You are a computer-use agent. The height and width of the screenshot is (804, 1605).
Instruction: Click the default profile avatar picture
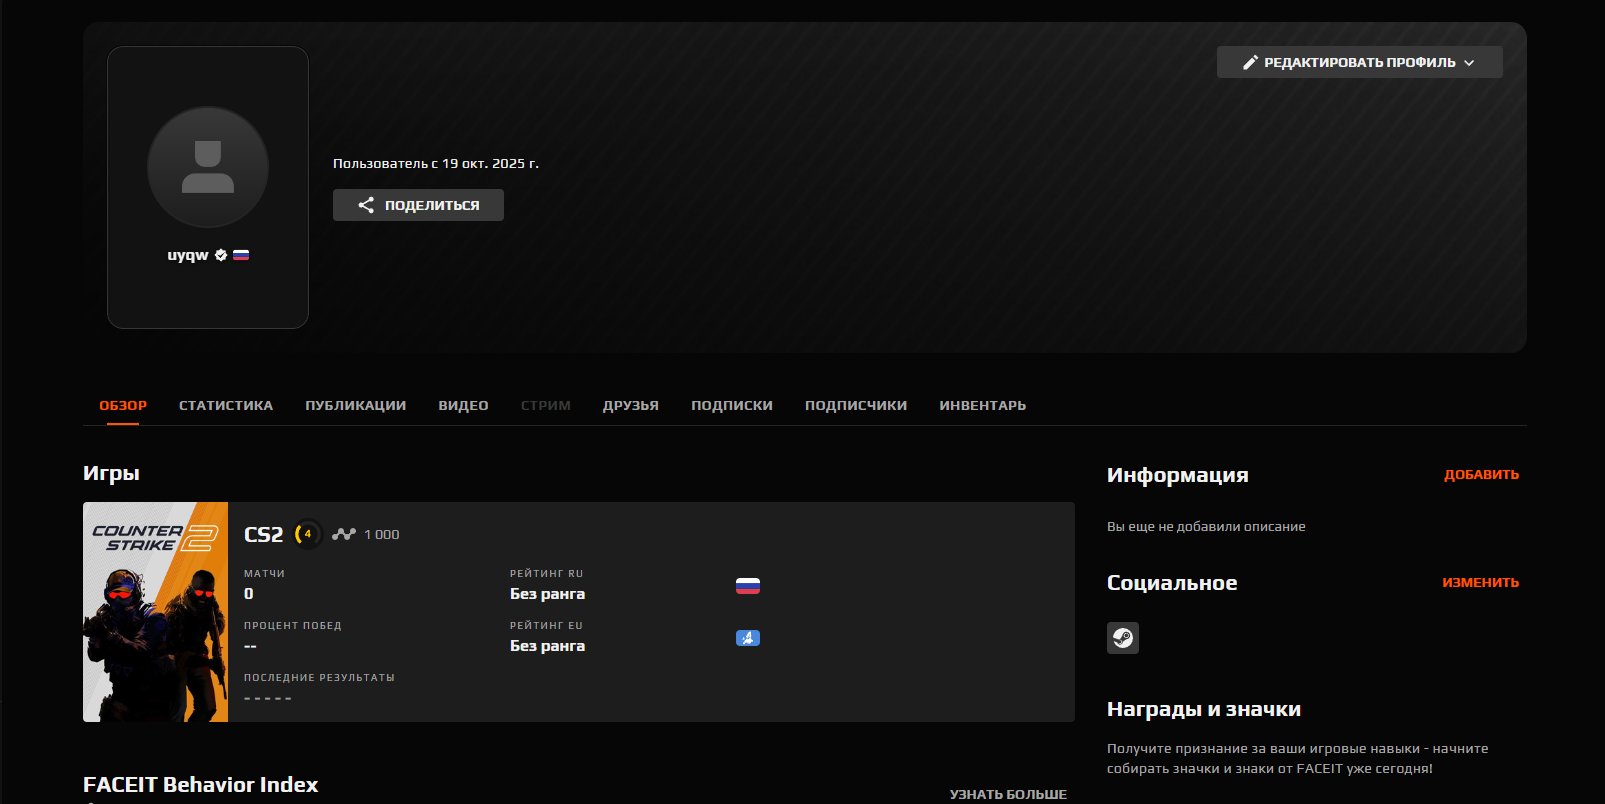pos(208,167)
